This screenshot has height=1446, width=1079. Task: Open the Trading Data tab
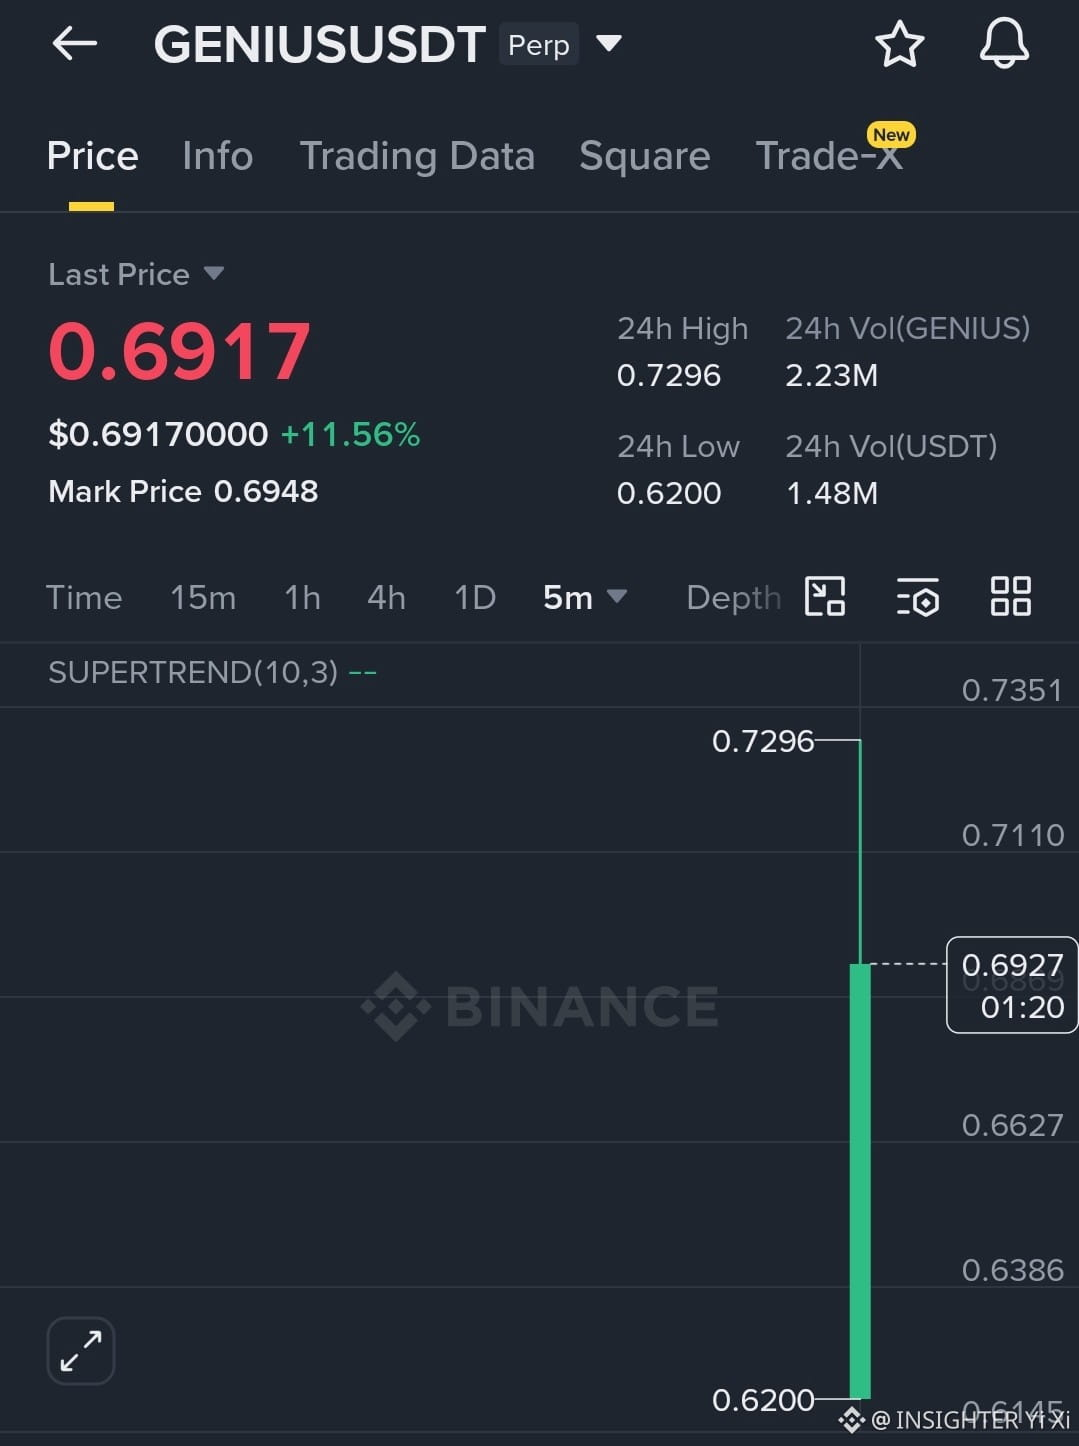pyautogui.click(x=417, y=156)
